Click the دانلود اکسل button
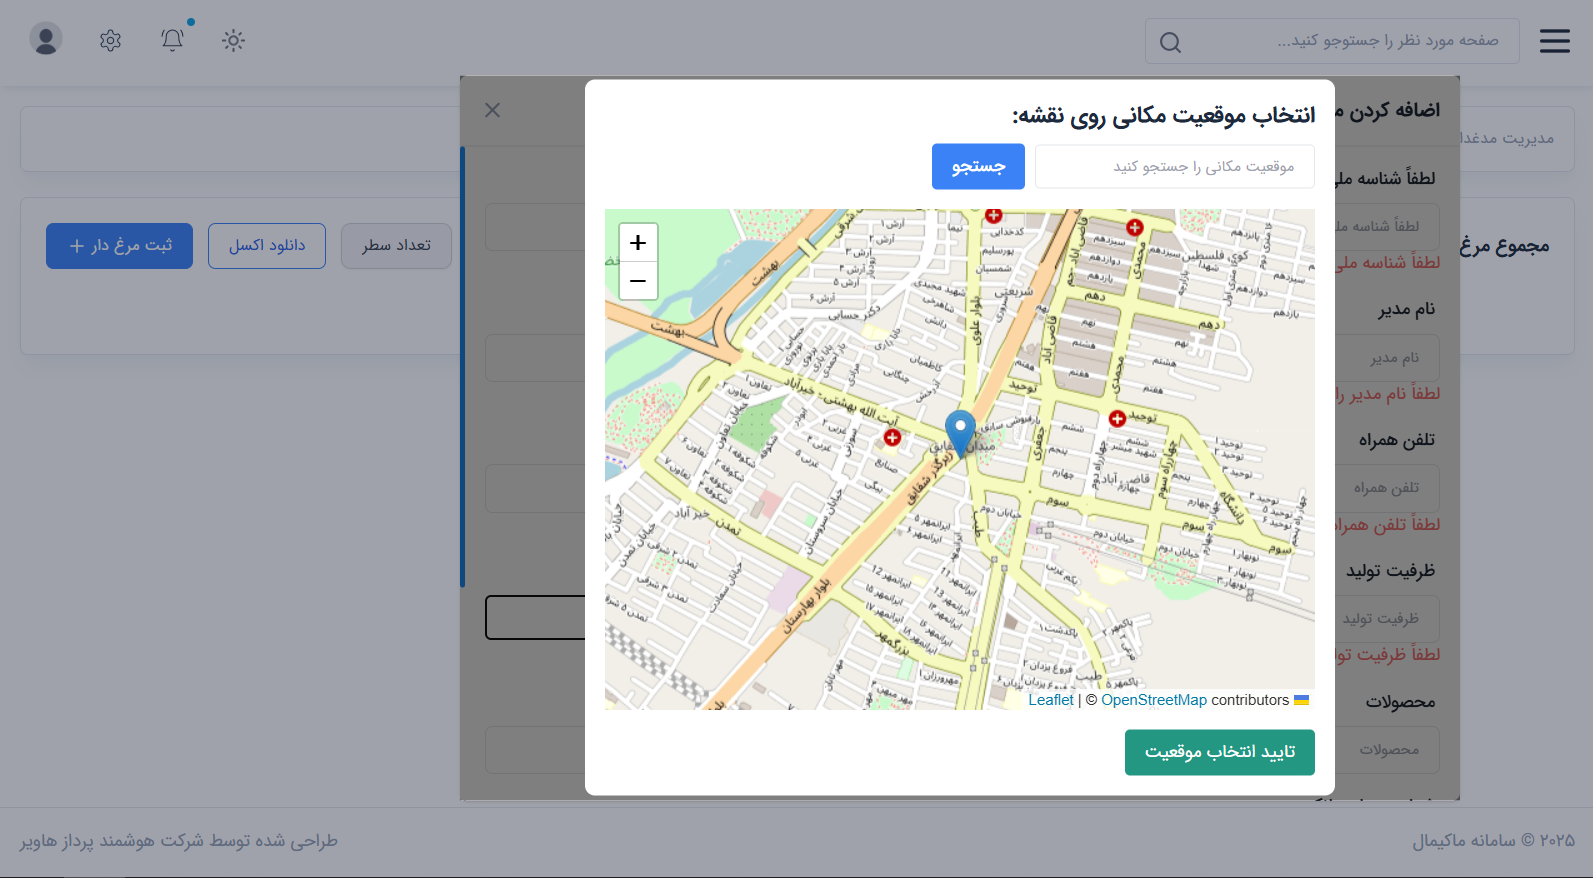 tap(267, 246)
